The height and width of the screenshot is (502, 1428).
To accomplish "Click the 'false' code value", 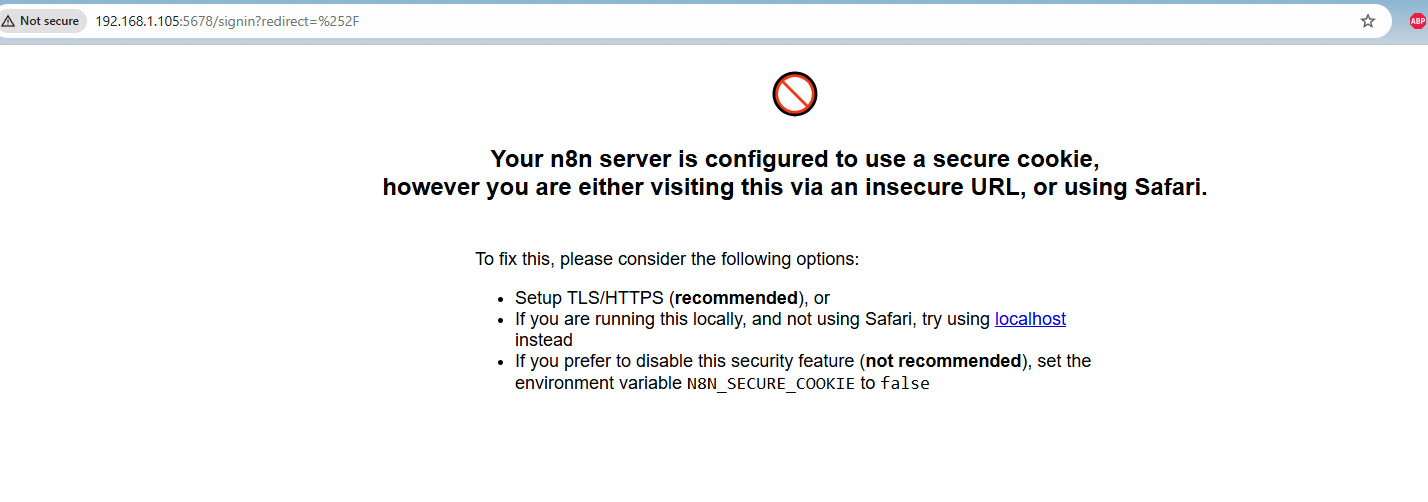I will 905,383.
